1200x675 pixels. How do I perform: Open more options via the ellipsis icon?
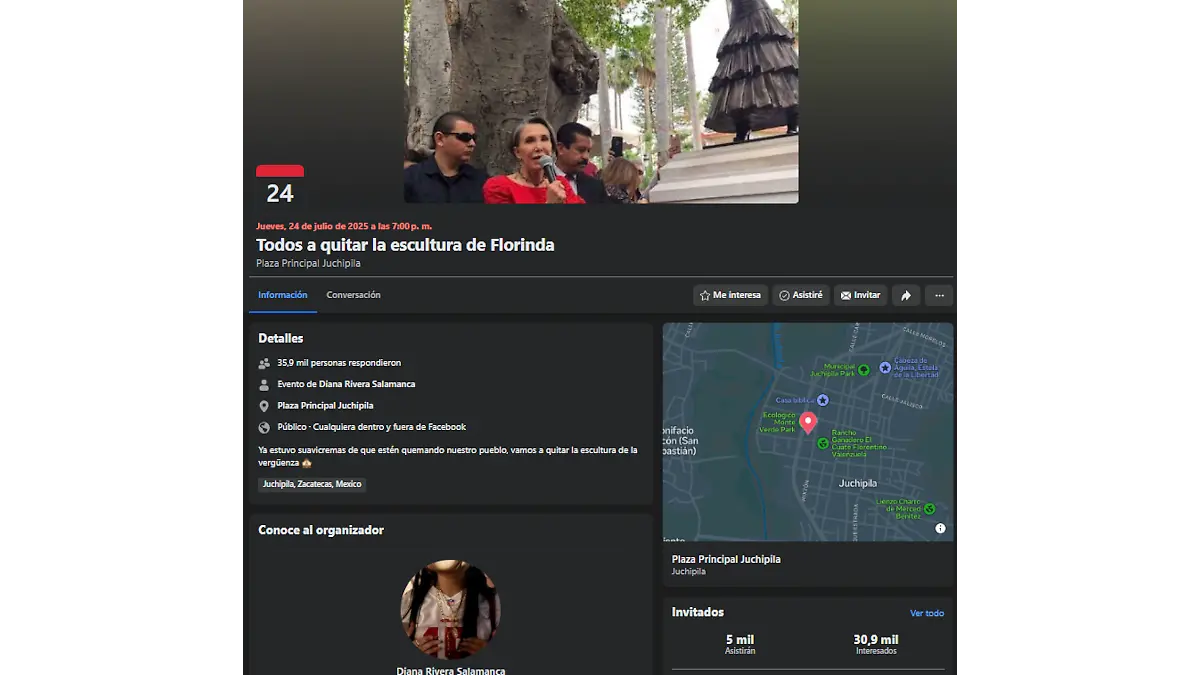point(939,295)
